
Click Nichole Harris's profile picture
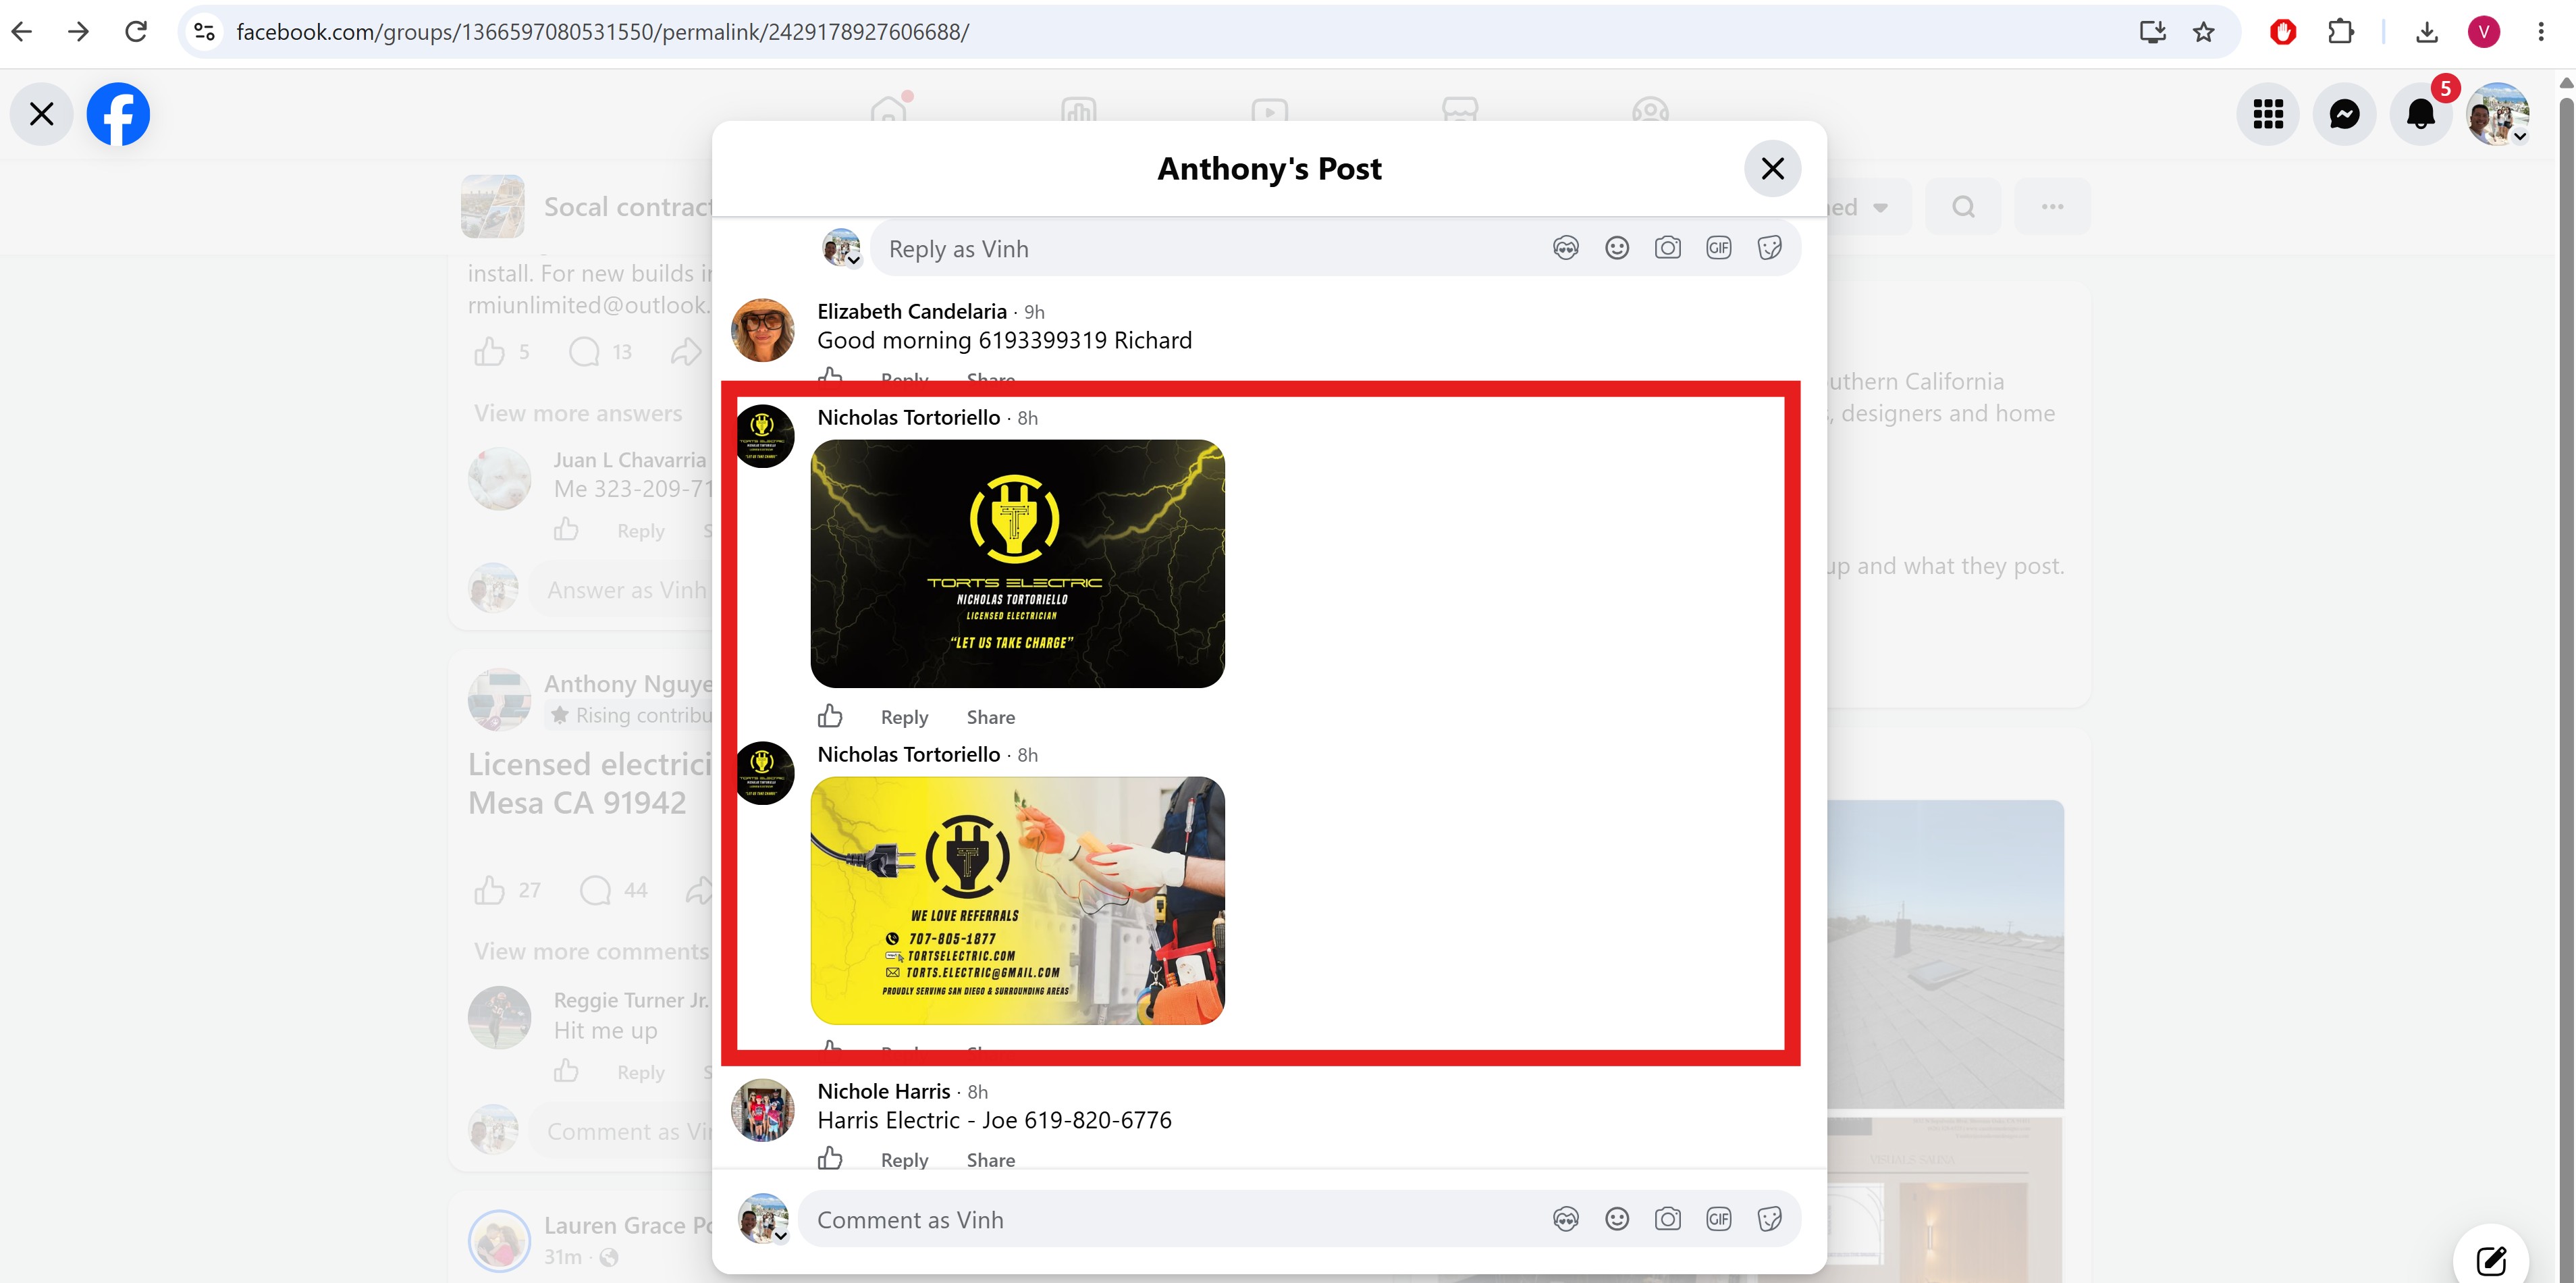[x=763, y=1110]
